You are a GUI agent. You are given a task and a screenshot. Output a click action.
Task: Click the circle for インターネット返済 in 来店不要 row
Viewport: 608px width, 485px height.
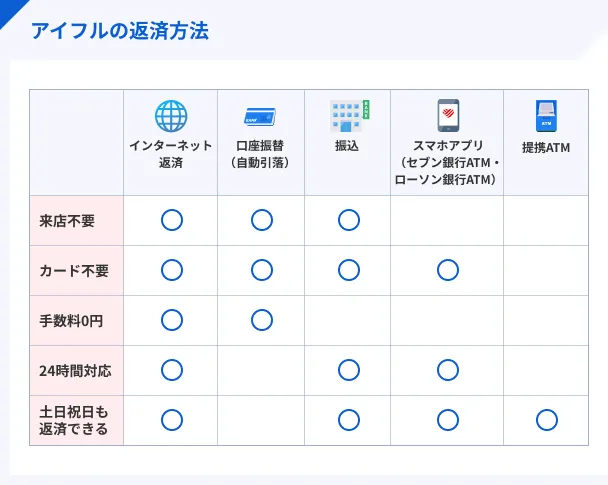tap(171, 220)
